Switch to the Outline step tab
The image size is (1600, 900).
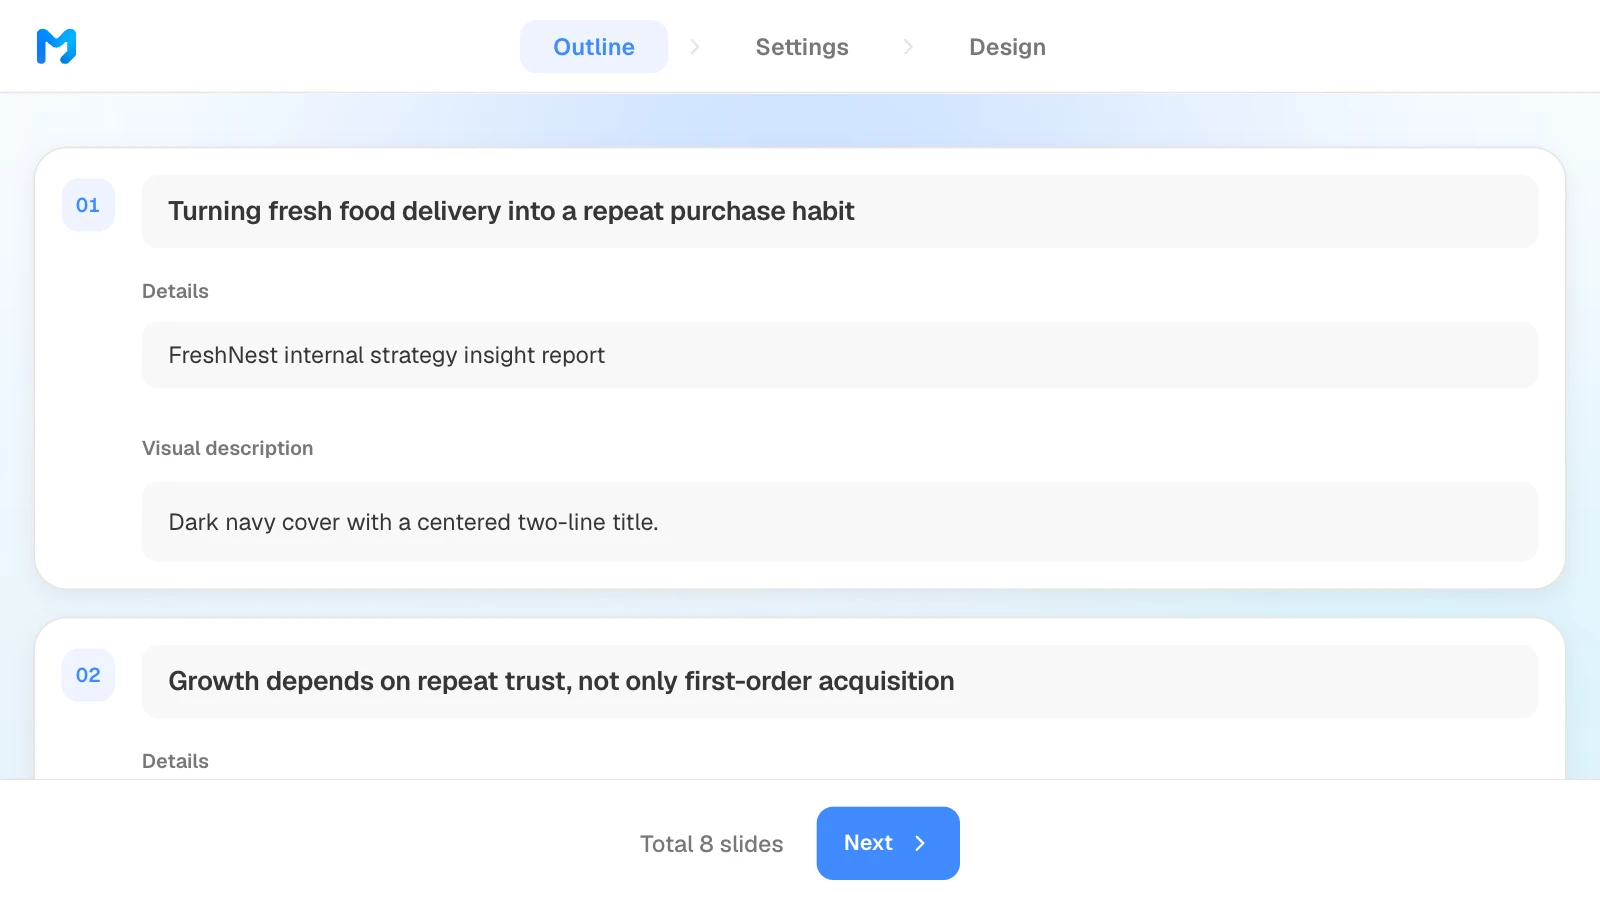[594, 47]
